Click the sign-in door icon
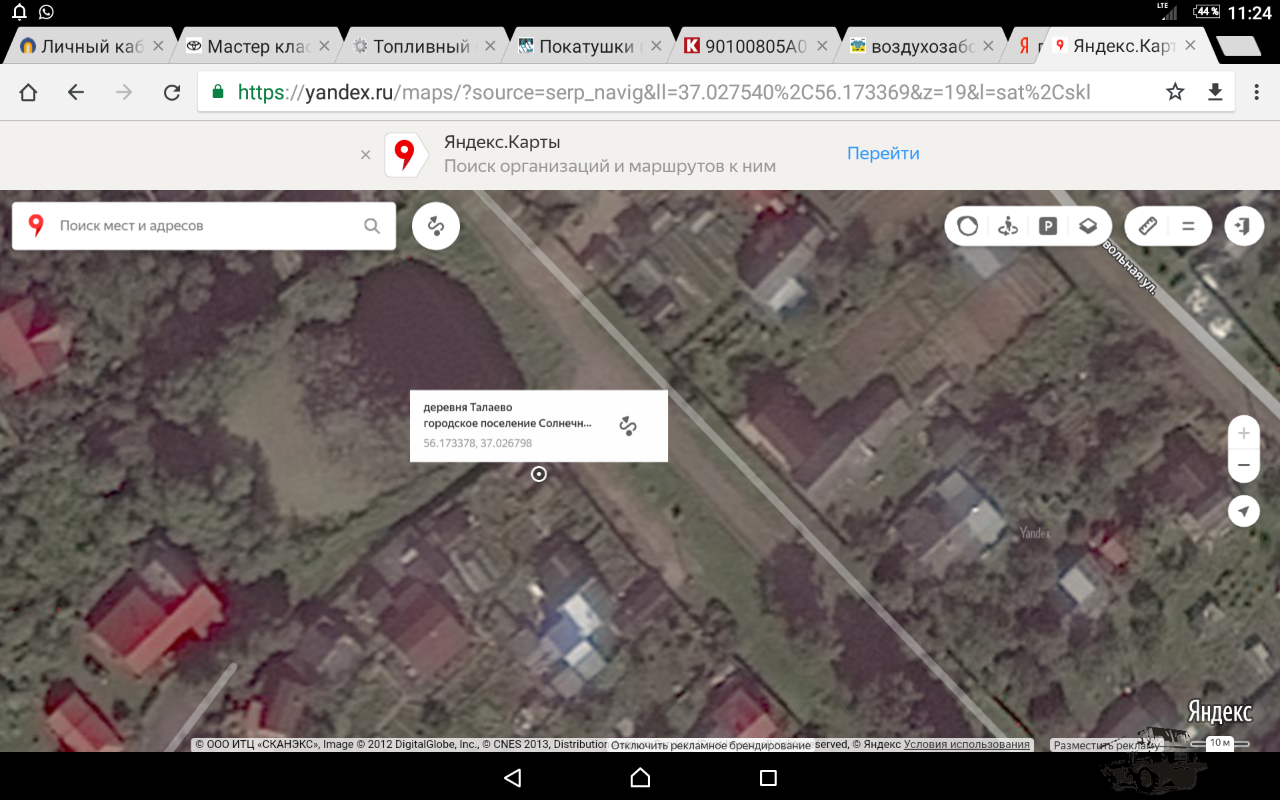 [1244, 226]
